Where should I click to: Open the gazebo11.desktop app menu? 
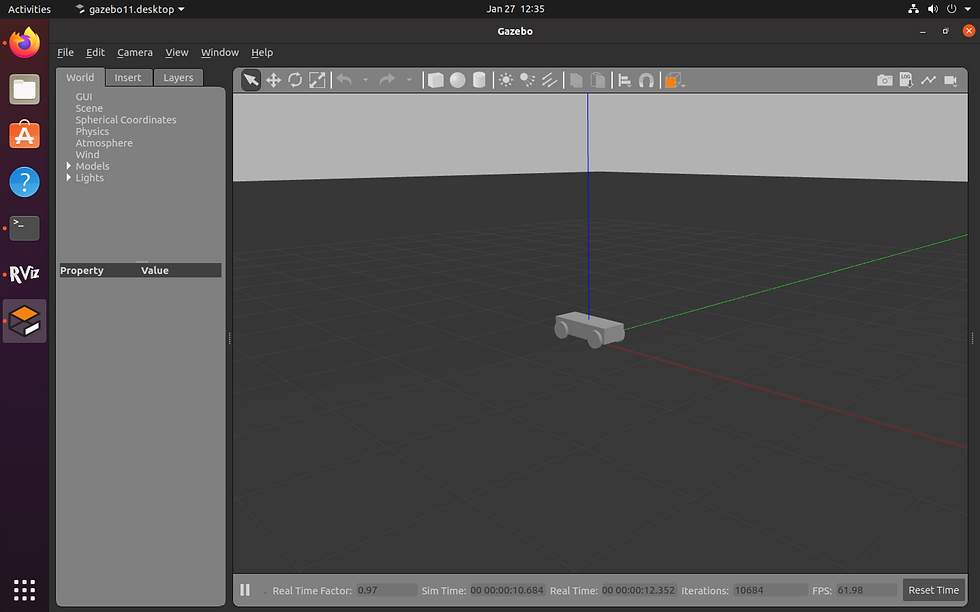[130, 9]
